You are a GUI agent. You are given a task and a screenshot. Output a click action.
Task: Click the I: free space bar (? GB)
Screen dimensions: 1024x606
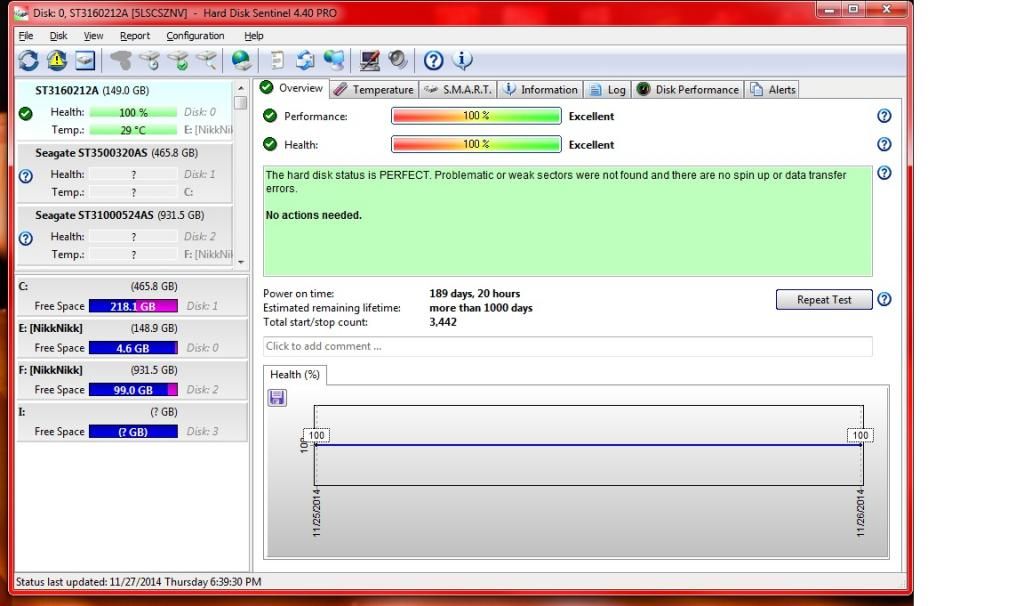[x=133, y=432]
